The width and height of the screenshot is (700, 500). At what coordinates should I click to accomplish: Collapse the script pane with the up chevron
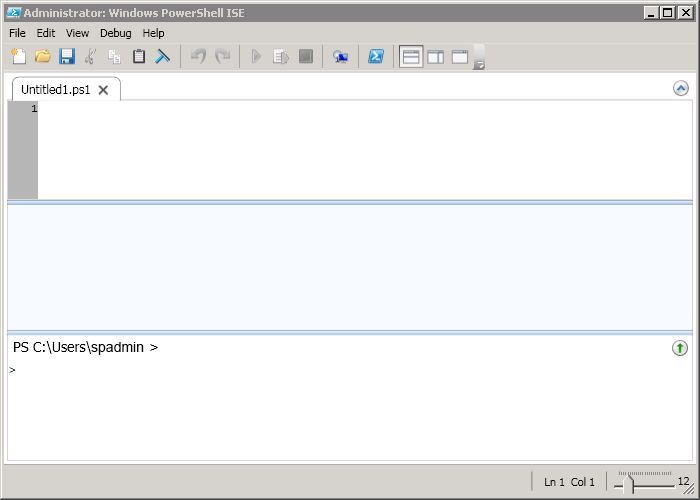[x=681, y=88]
